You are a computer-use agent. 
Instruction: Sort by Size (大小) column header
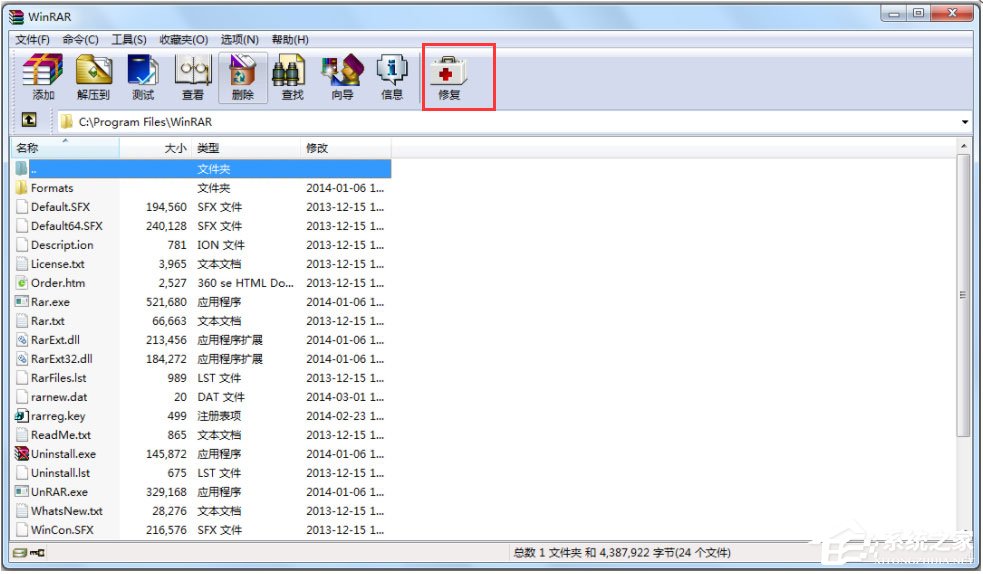coord(155,148)
